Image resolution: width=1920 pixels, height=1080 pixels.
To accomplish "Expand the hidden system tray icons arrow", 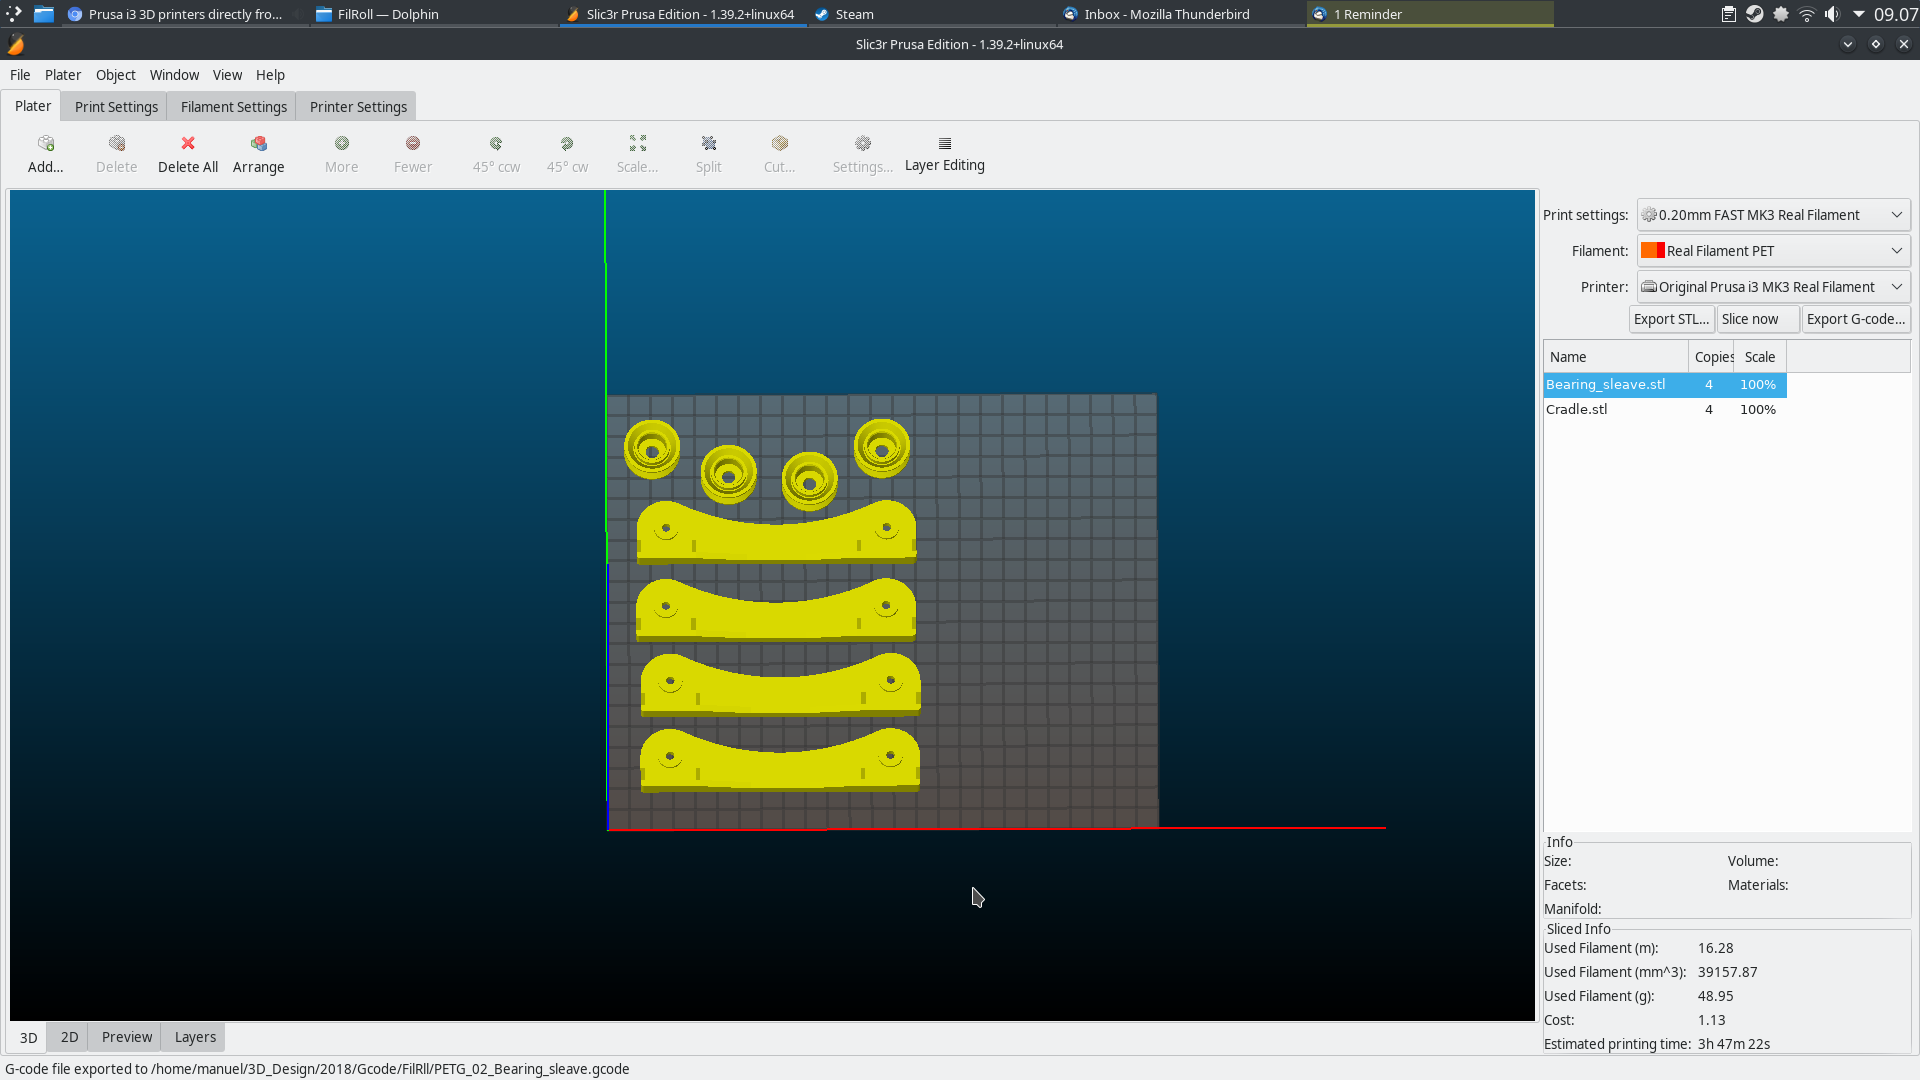I will (1858, 14).
